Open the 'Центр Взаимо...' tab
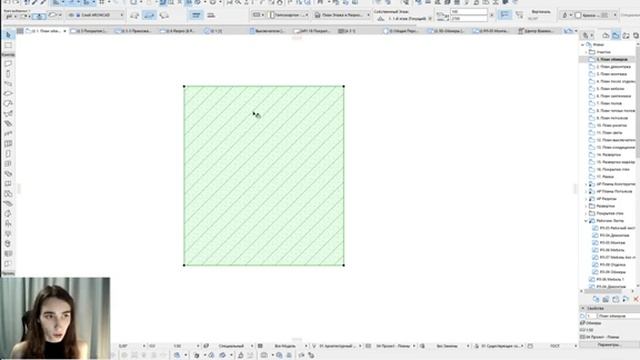The height and width of the screenshot is (360, 640). (537, 31)
